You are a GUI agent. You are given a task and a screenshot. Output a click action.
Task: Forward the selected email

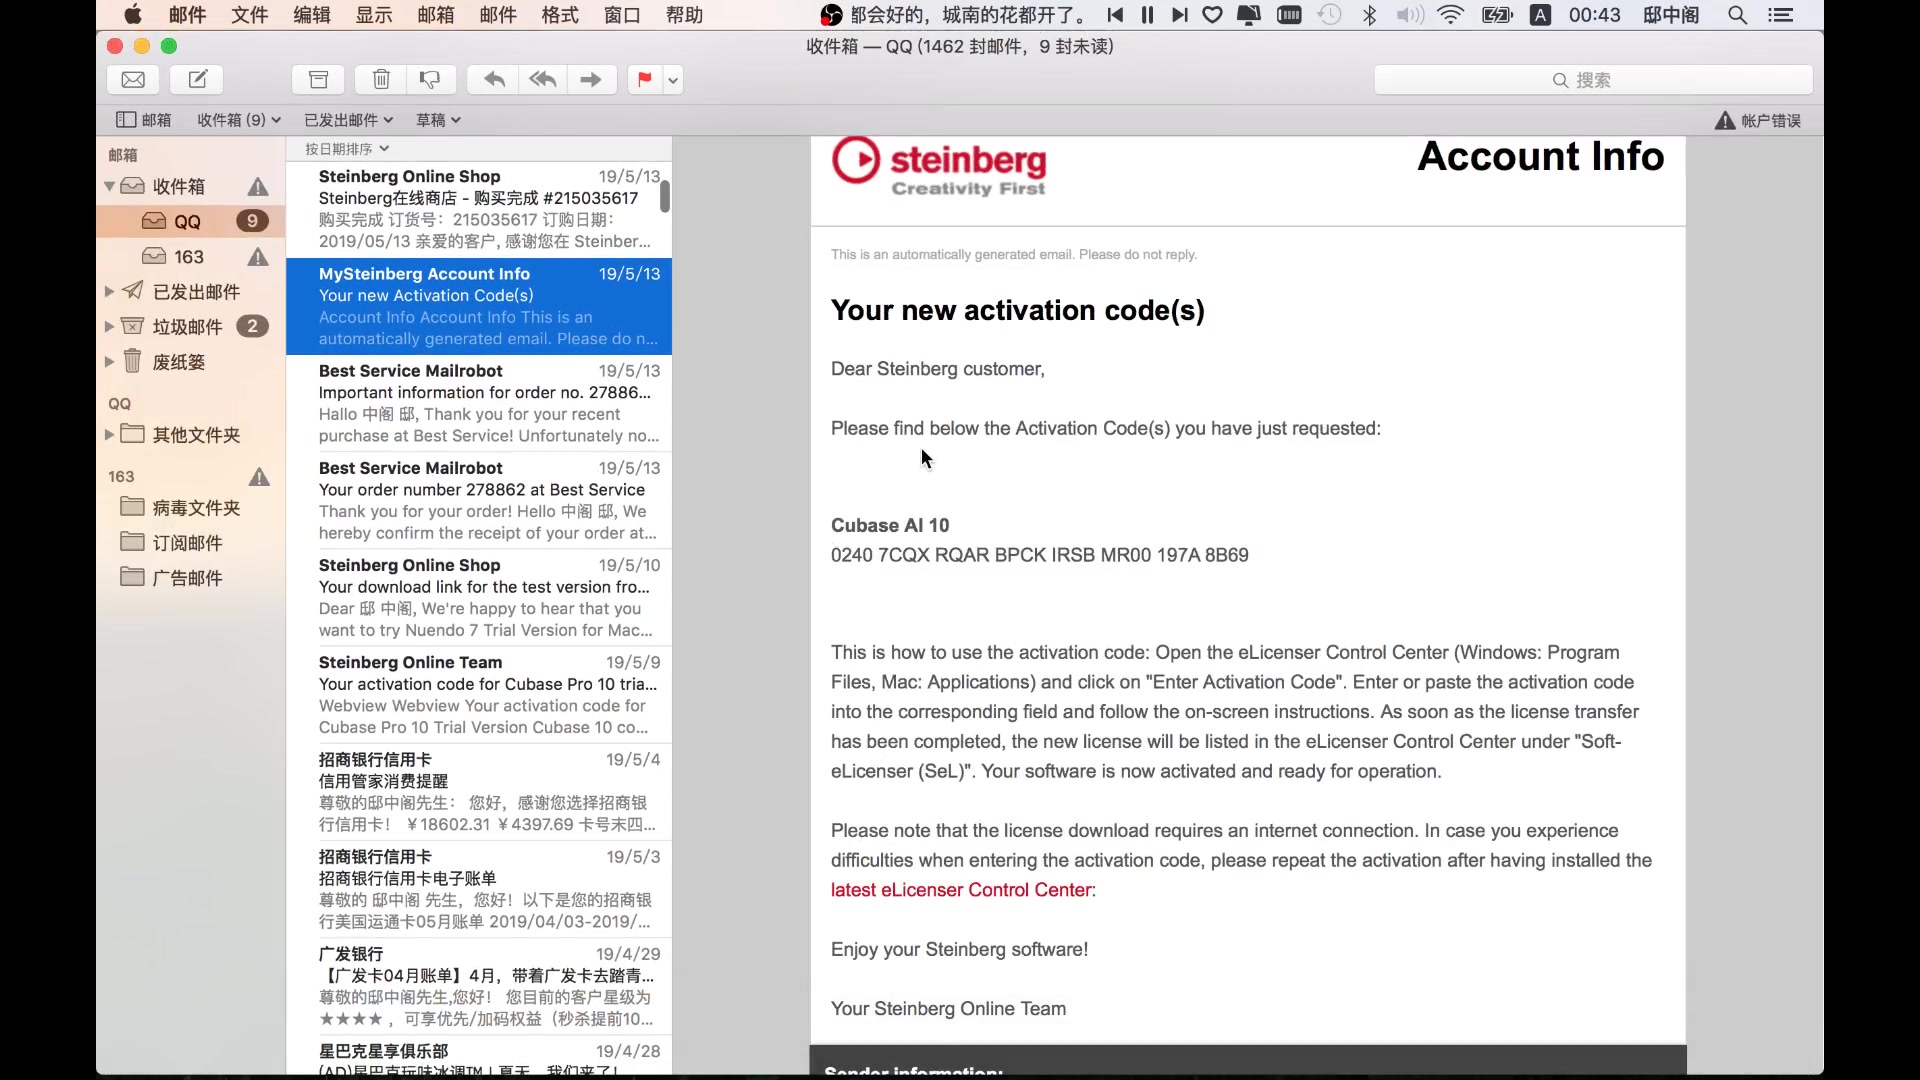(x=591, y=80)
